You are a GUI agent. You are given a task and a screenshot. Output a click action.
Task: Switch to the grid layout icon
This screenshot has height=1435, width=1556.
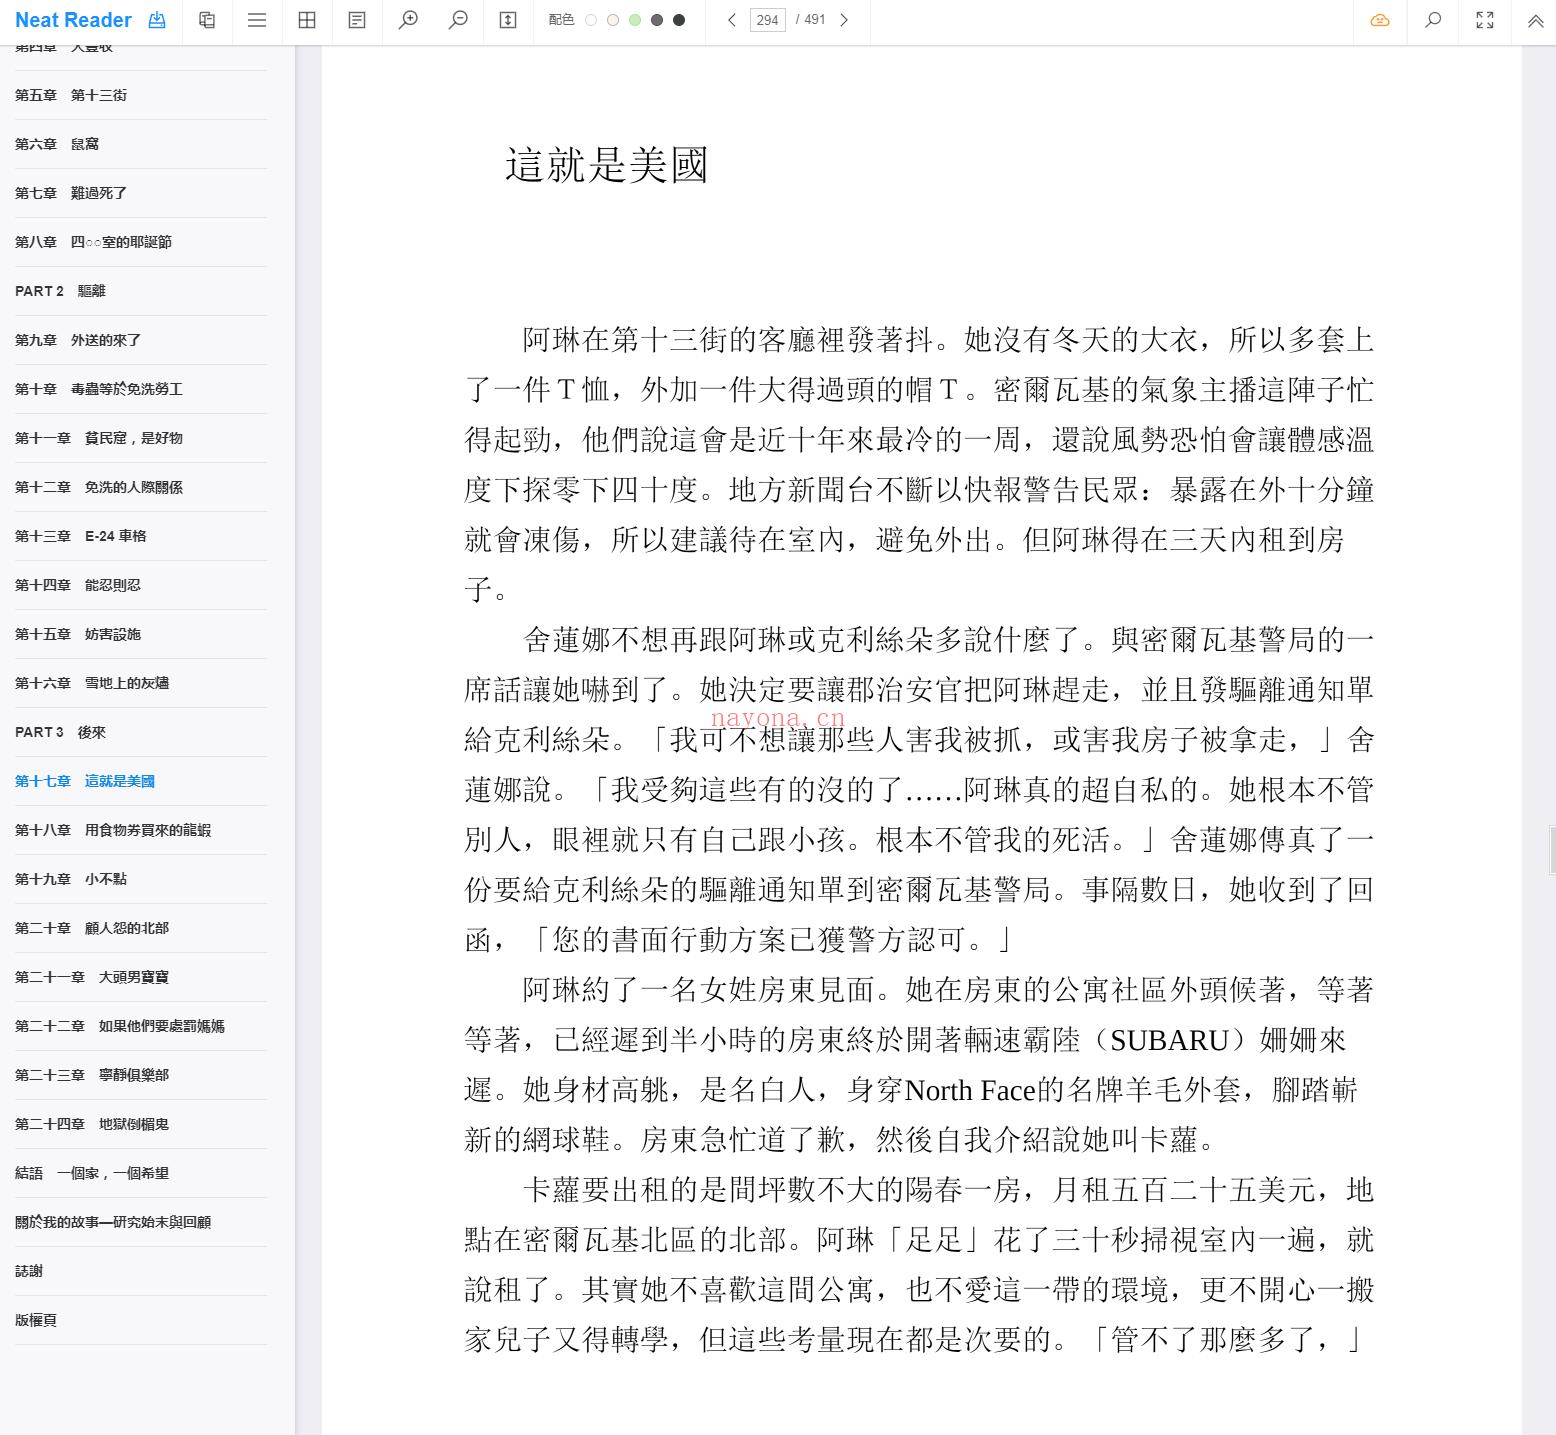coord(307,20)
